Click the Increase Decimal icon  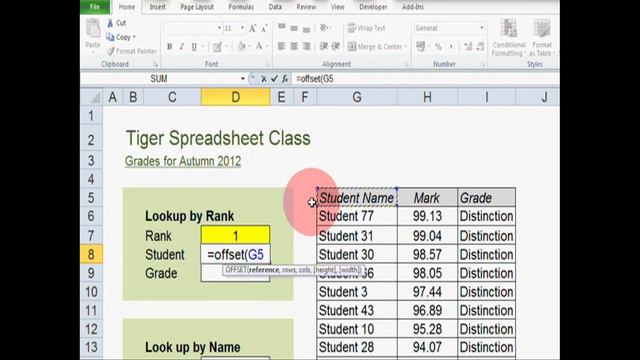468,47
